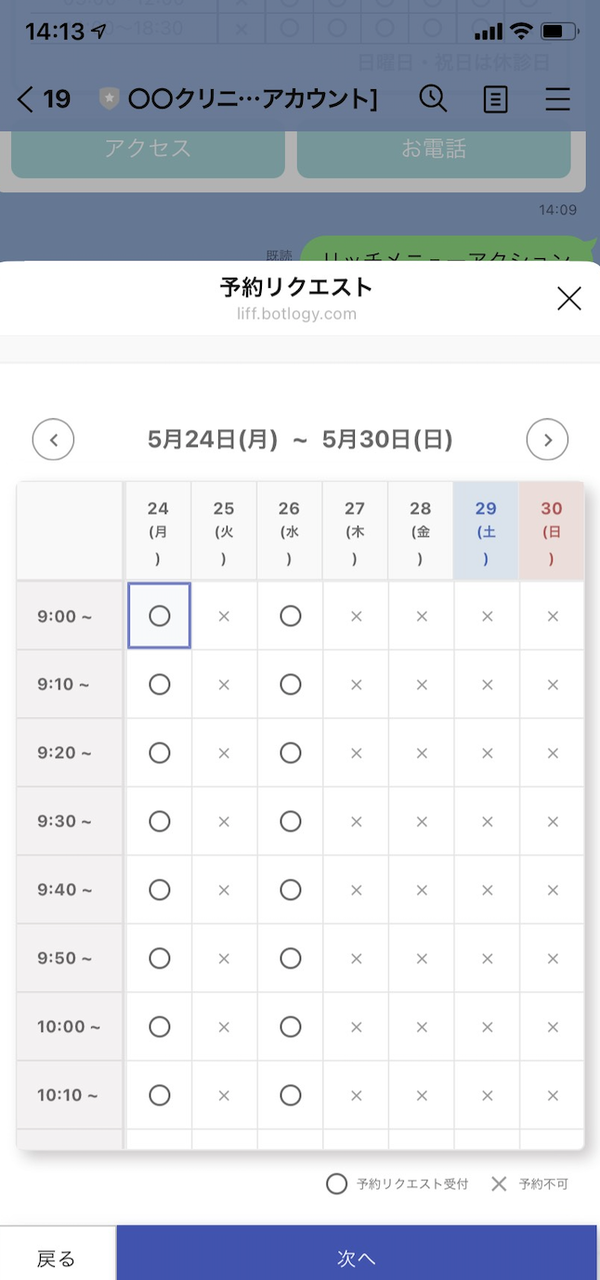Go back using the chat back arrow
The image size is (600, 1280).
[27, 99]
